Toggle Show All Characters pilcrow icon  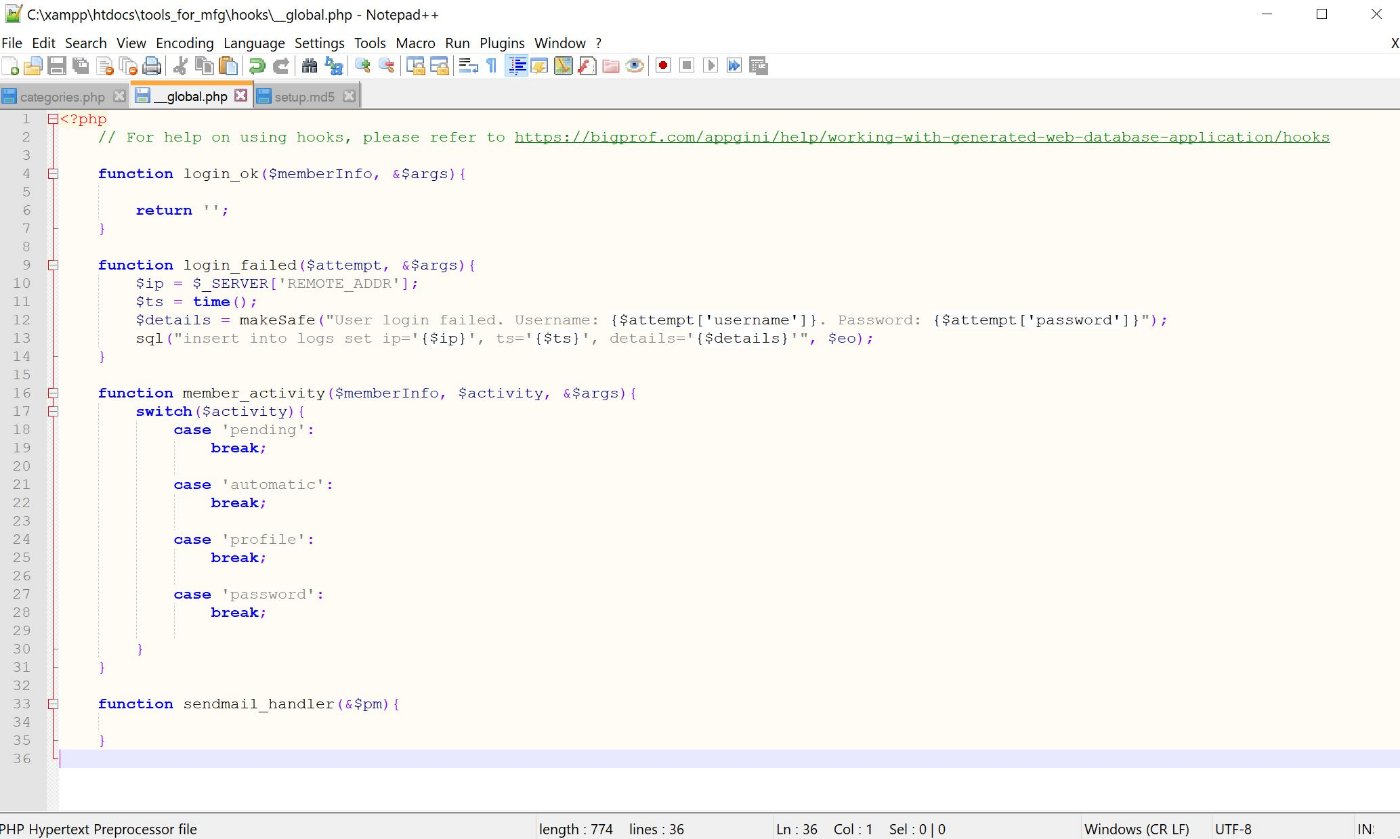pos(491,66)
